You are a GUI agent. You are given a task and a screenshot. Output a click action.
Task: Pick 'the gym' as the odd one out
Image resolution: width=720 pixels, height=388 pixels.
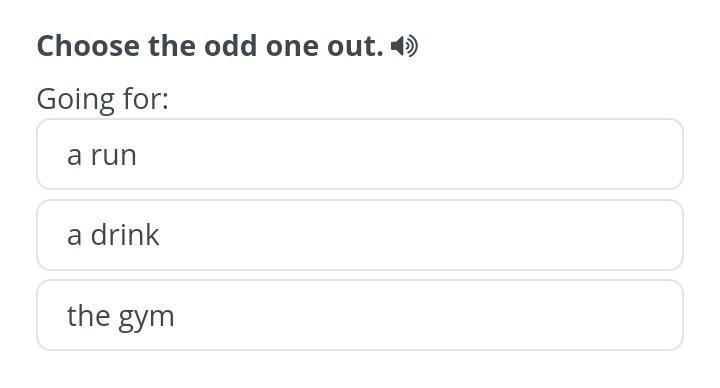pyautogui.click(x=360, y=315)
